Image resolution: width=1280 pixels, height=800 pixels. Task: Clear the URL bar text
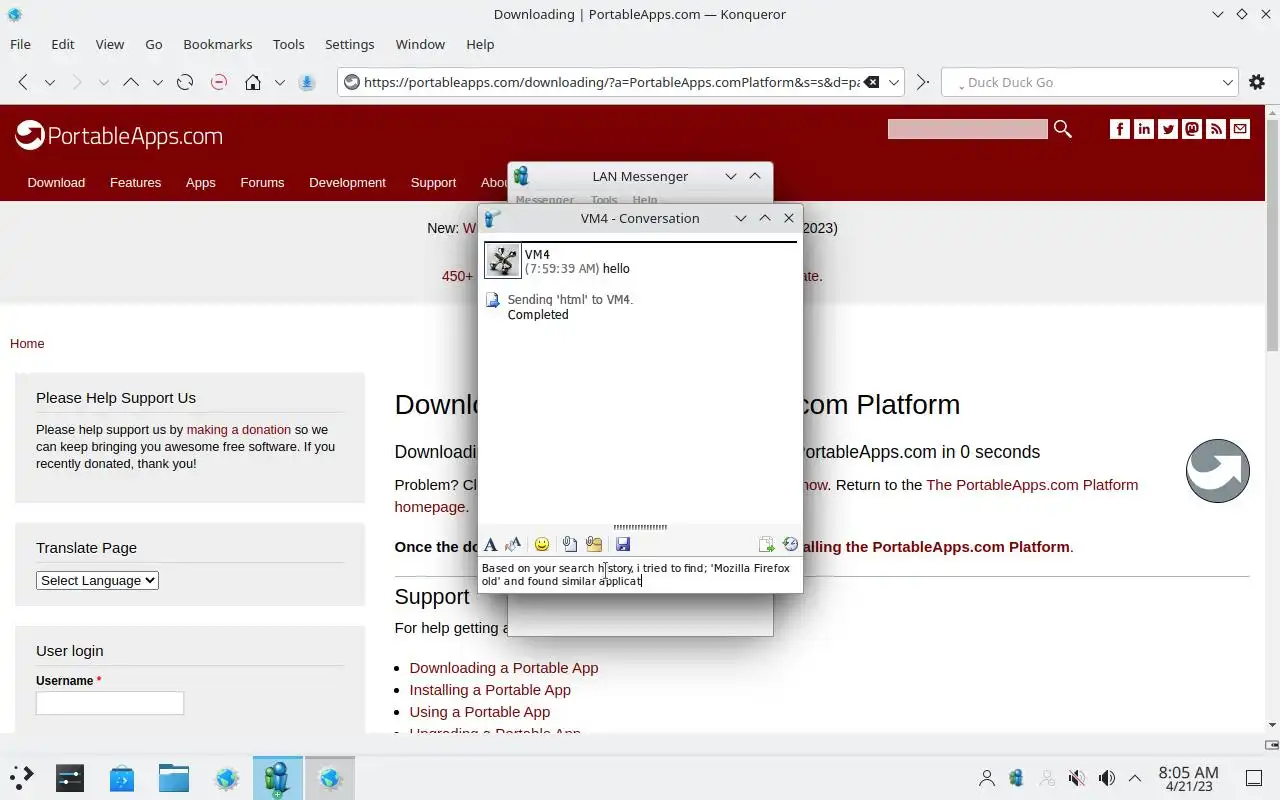pos(872,82)
